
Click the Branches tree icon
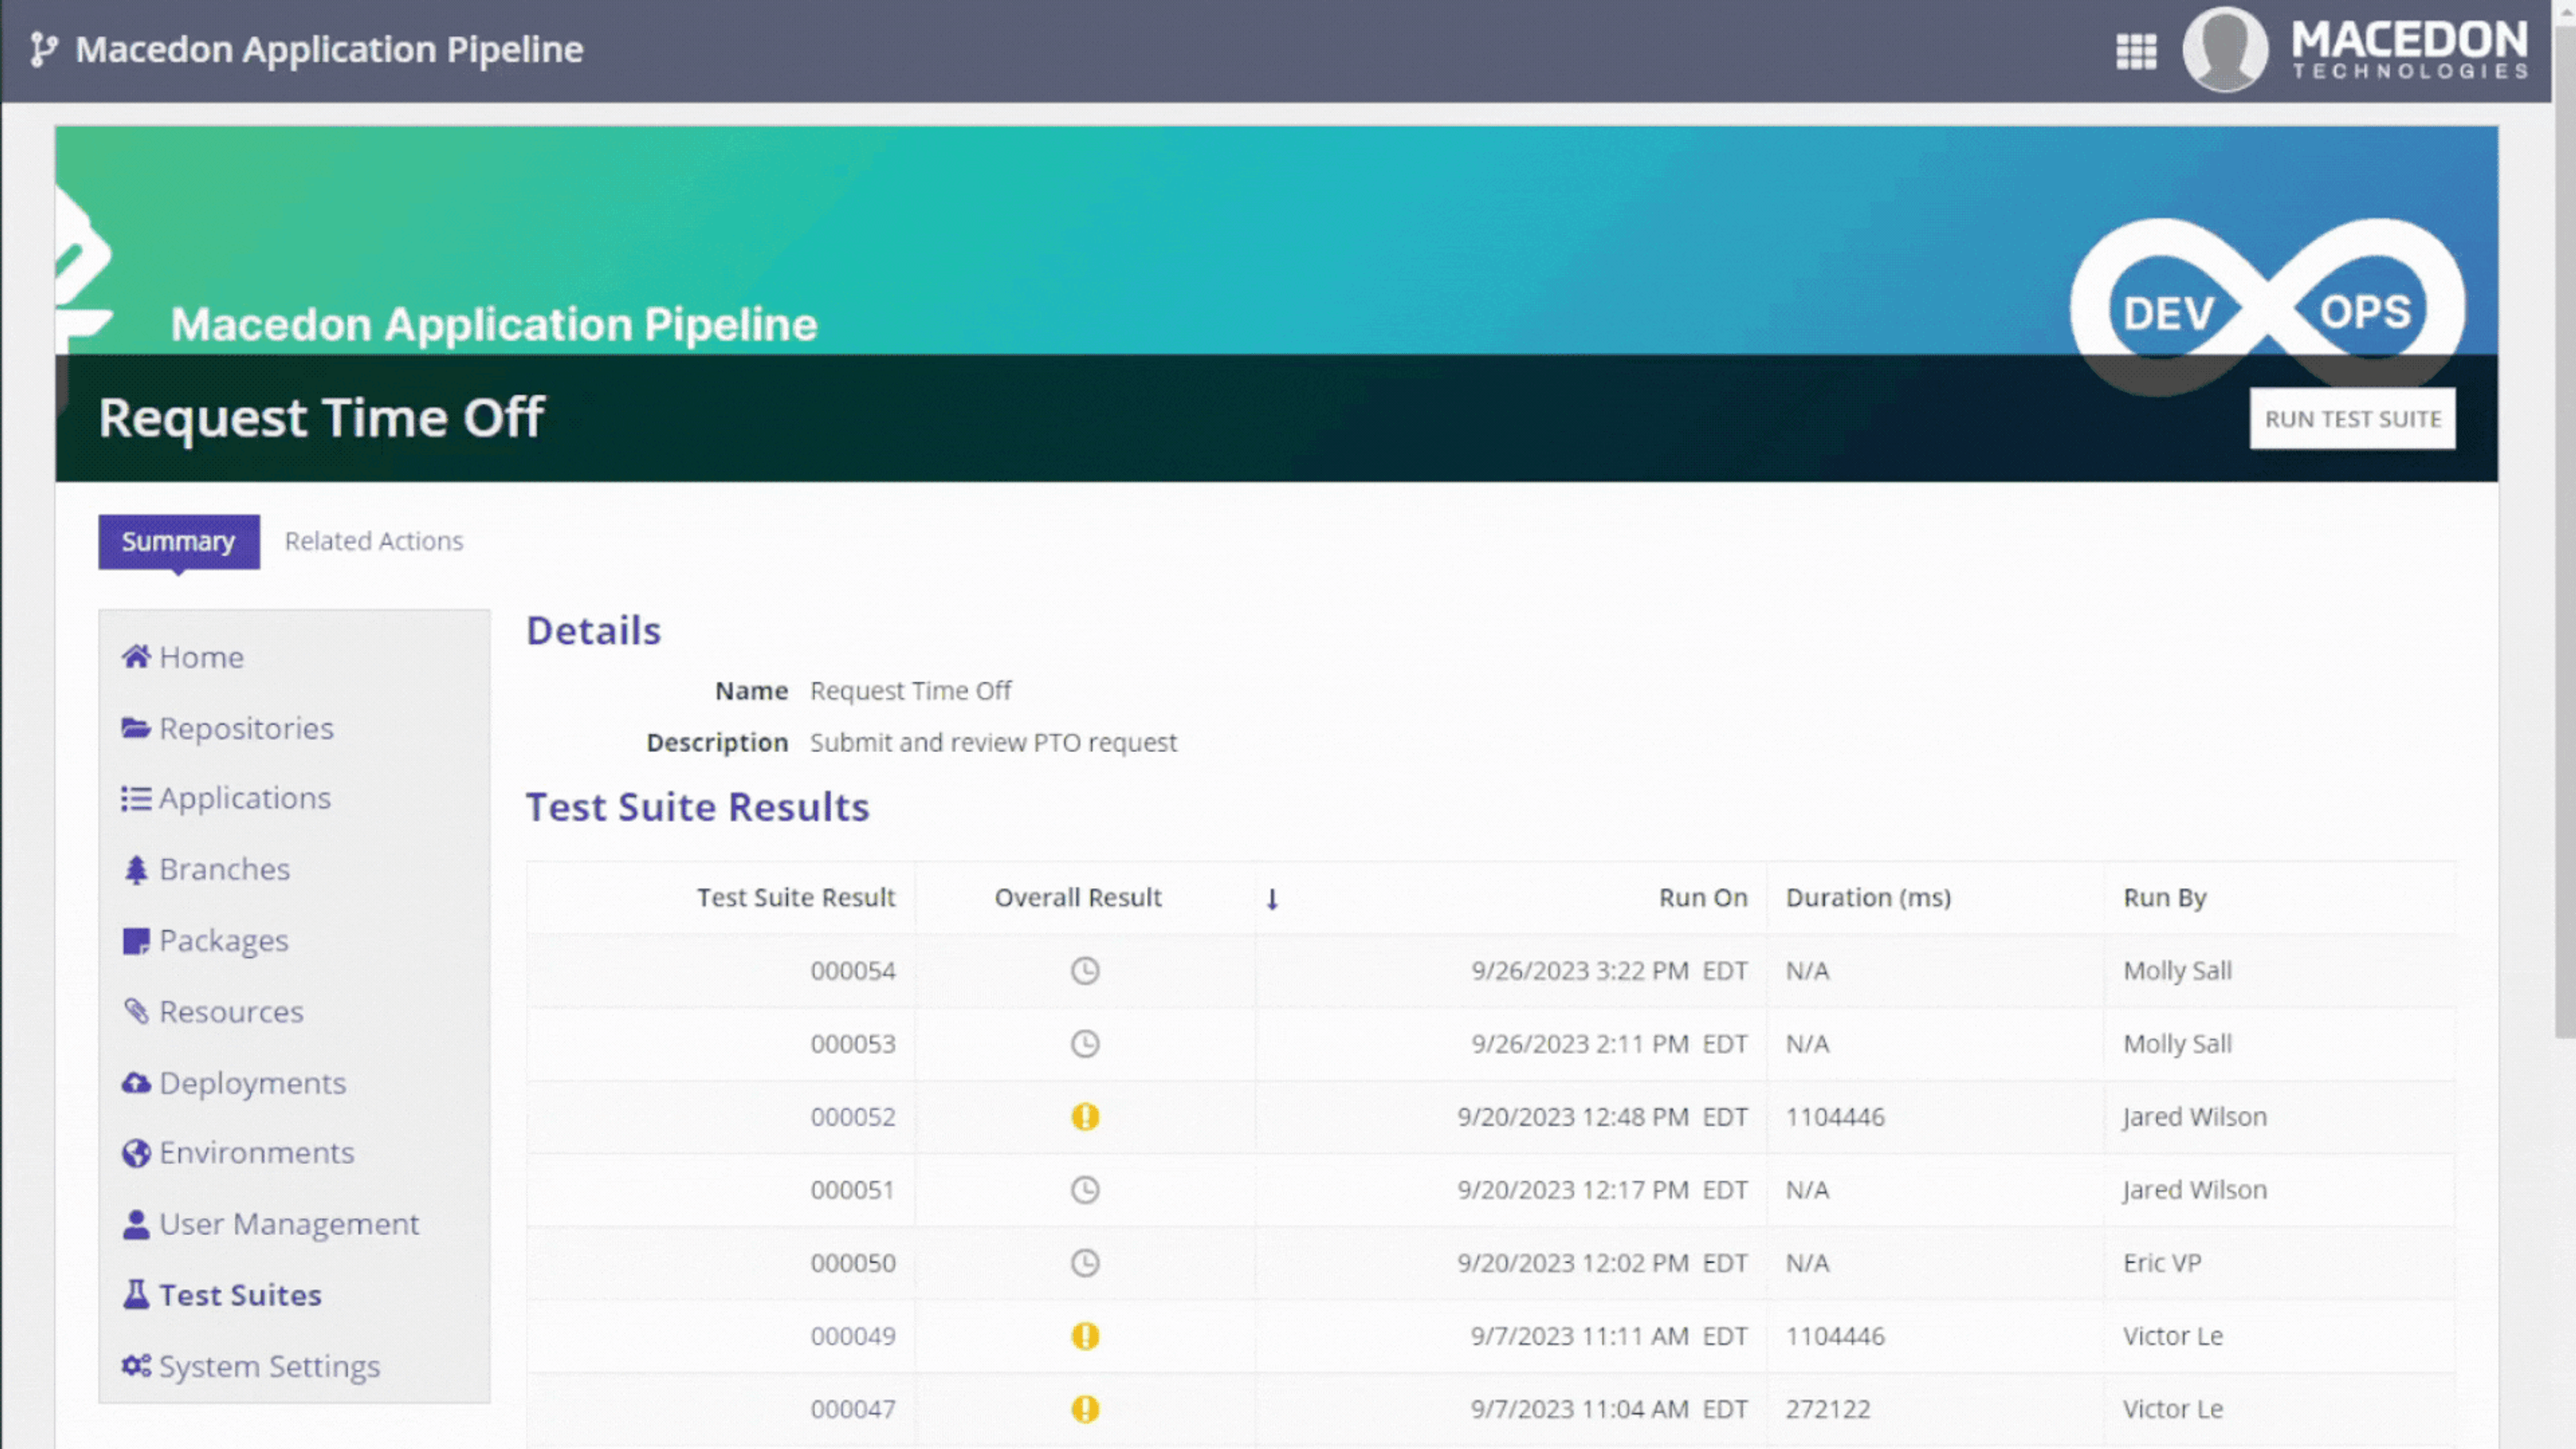pyautogui.click(x=136, y=870)
